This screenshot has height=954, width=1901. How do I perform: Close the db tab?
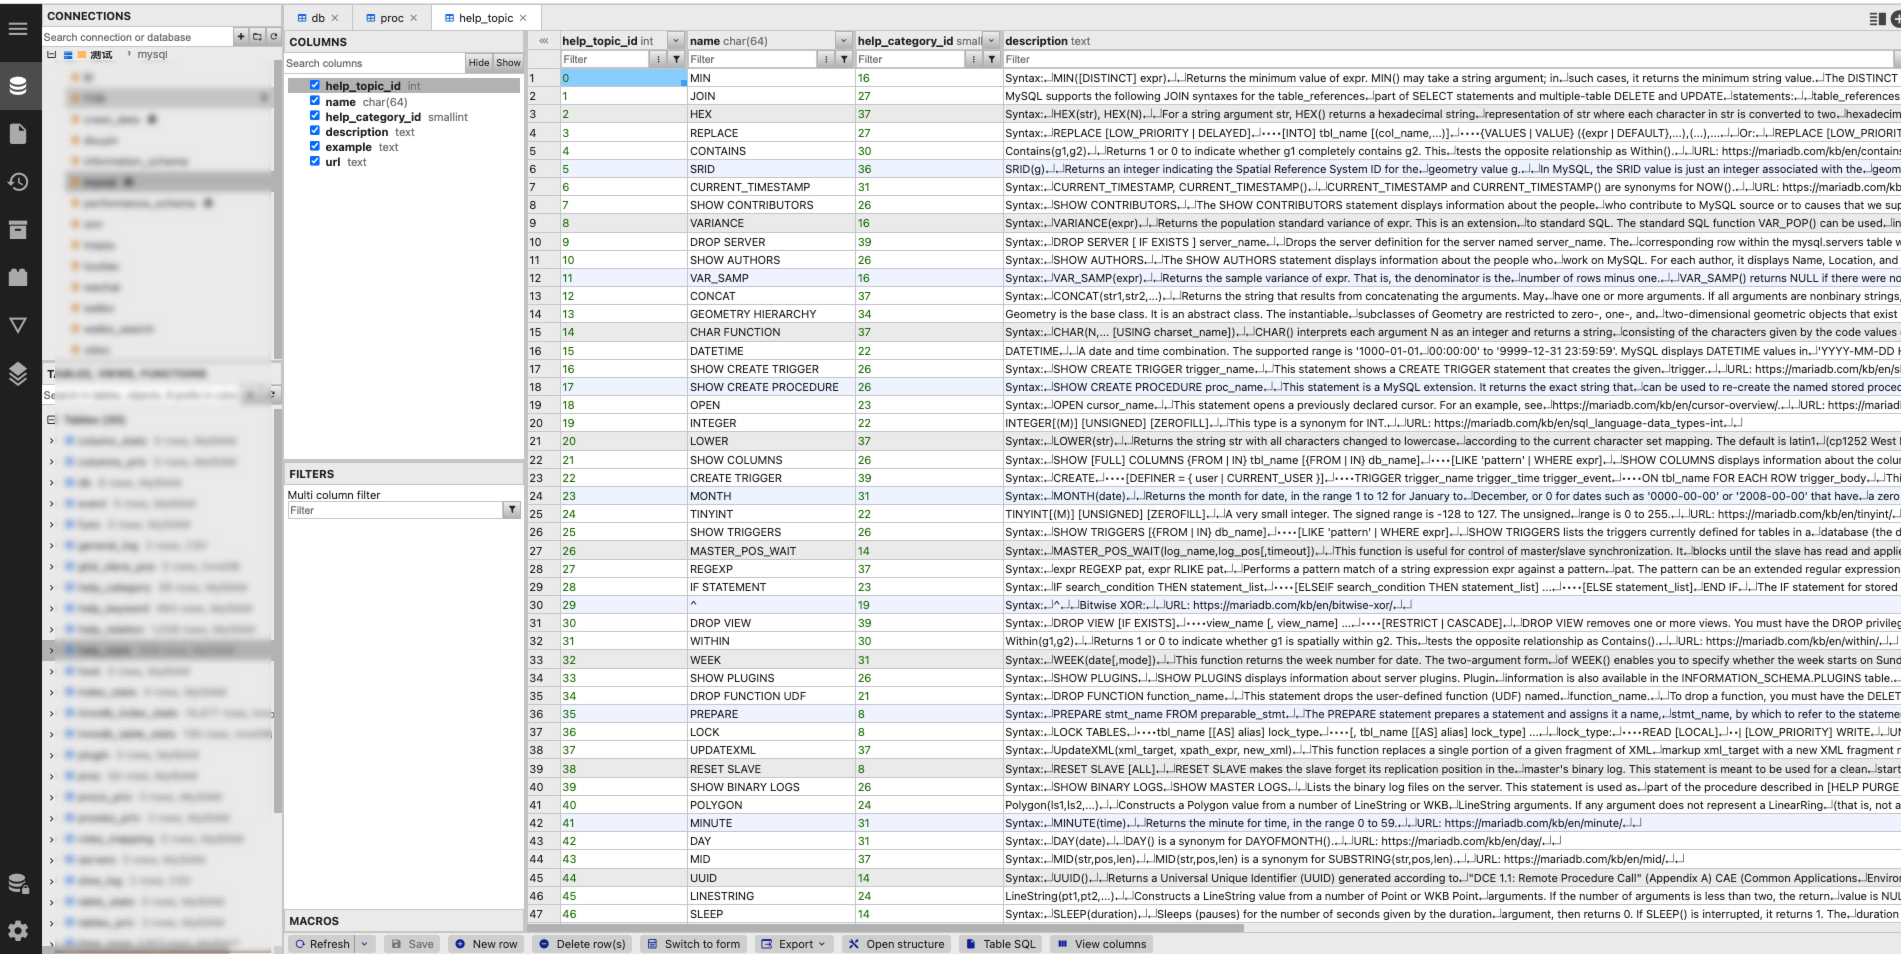pyautogui.click(x=335, y=18)
